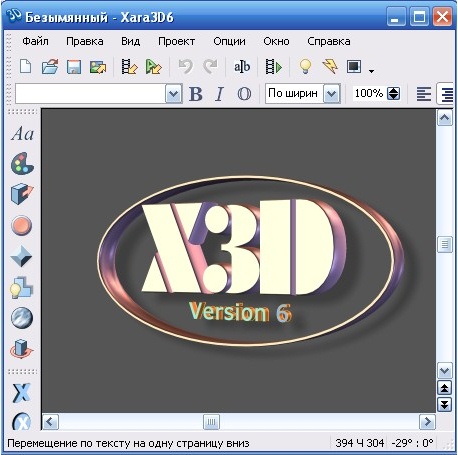Click the light bulb icon
458x455 pixels.
point(305,66)
